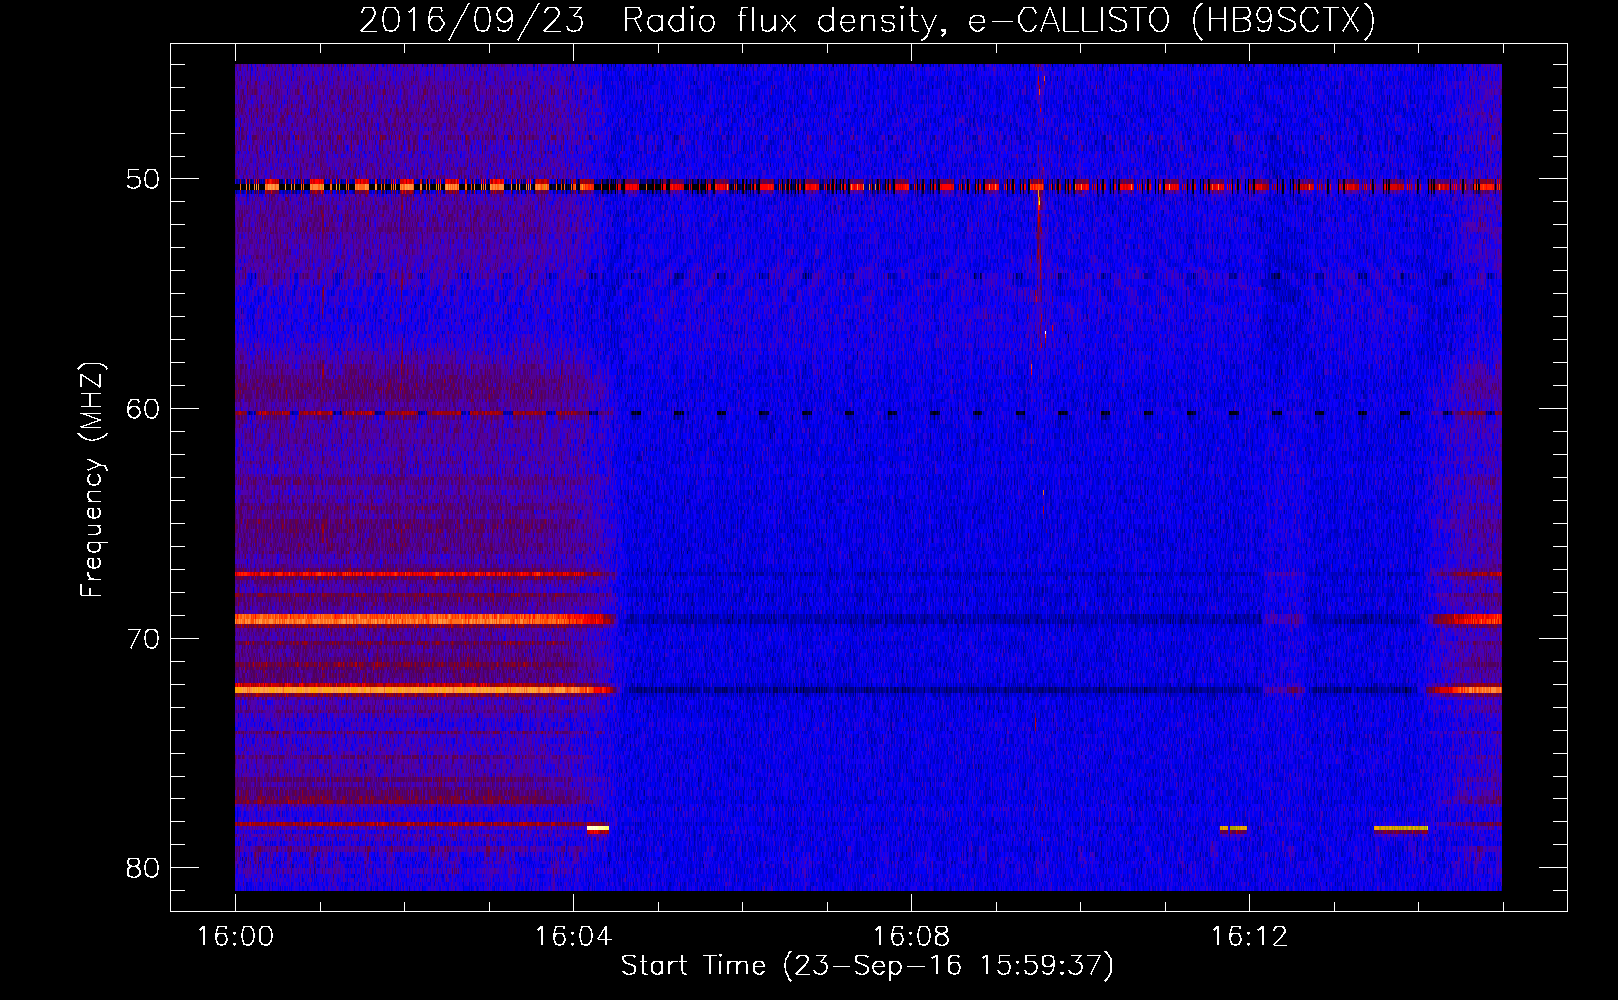This screenshot has height=1000, width=1618.
Task: Click the 'Start Time (23-Sep-16 15:59:37)' label
Action: pos(867,966)
